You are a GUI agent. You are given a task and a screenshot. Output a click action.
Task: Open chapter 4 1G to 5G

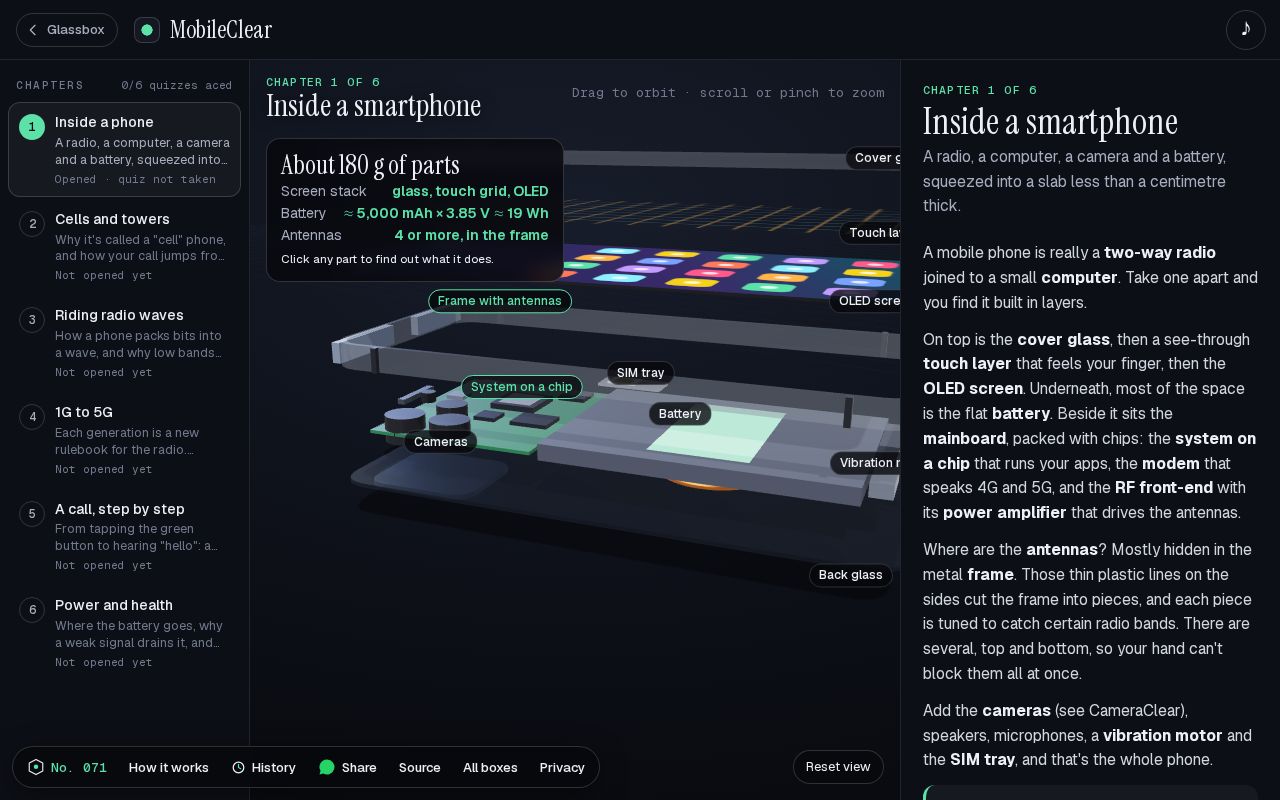click(125, 440)
